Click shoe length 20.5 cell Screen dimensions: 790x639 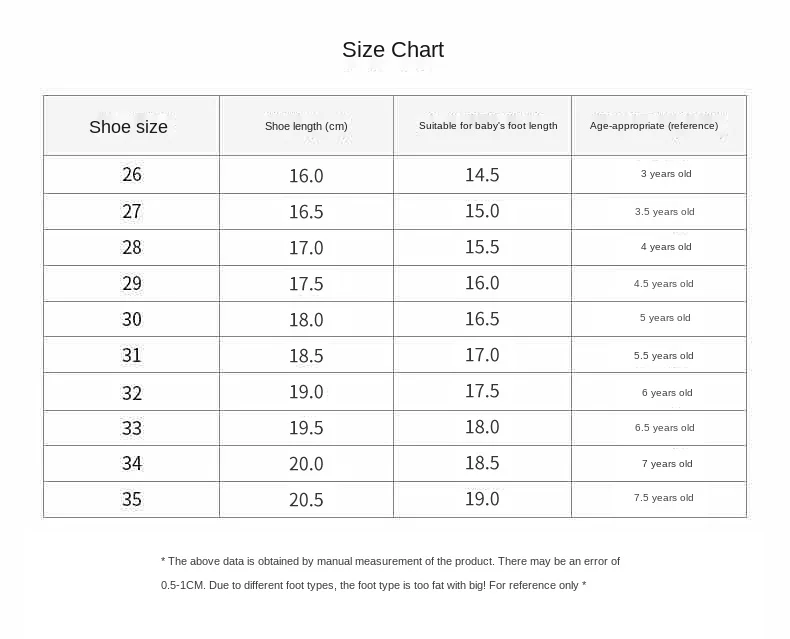pyautogui.click(x=306, y=500)
